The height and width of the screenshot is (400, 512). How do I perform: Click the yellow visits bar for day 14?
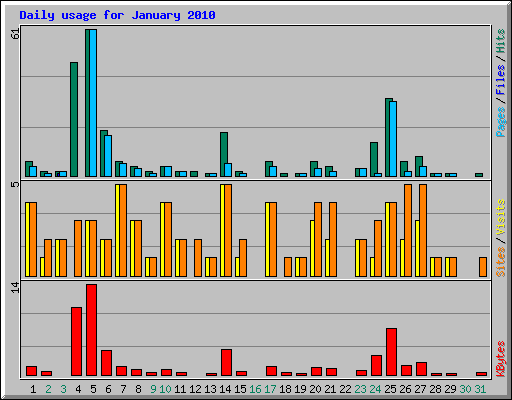[222, 230]
